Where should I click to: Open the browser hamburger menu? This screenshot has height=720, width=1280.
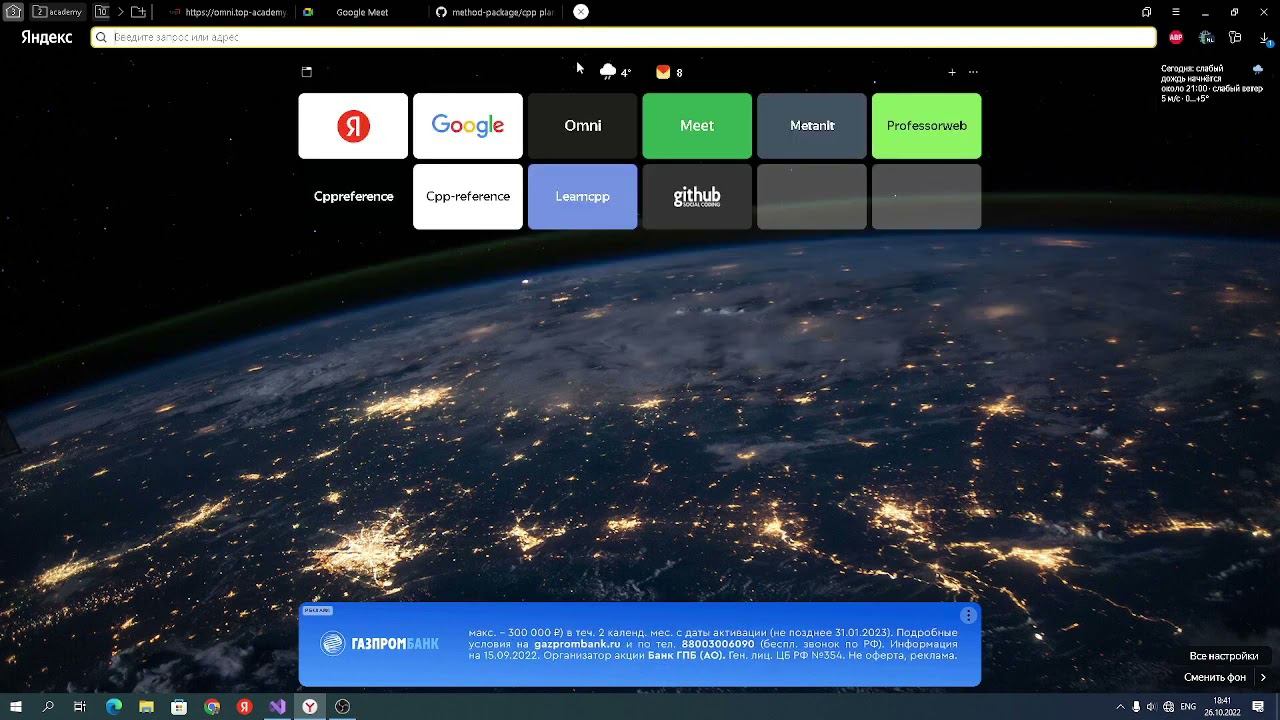pos(1176,12)
